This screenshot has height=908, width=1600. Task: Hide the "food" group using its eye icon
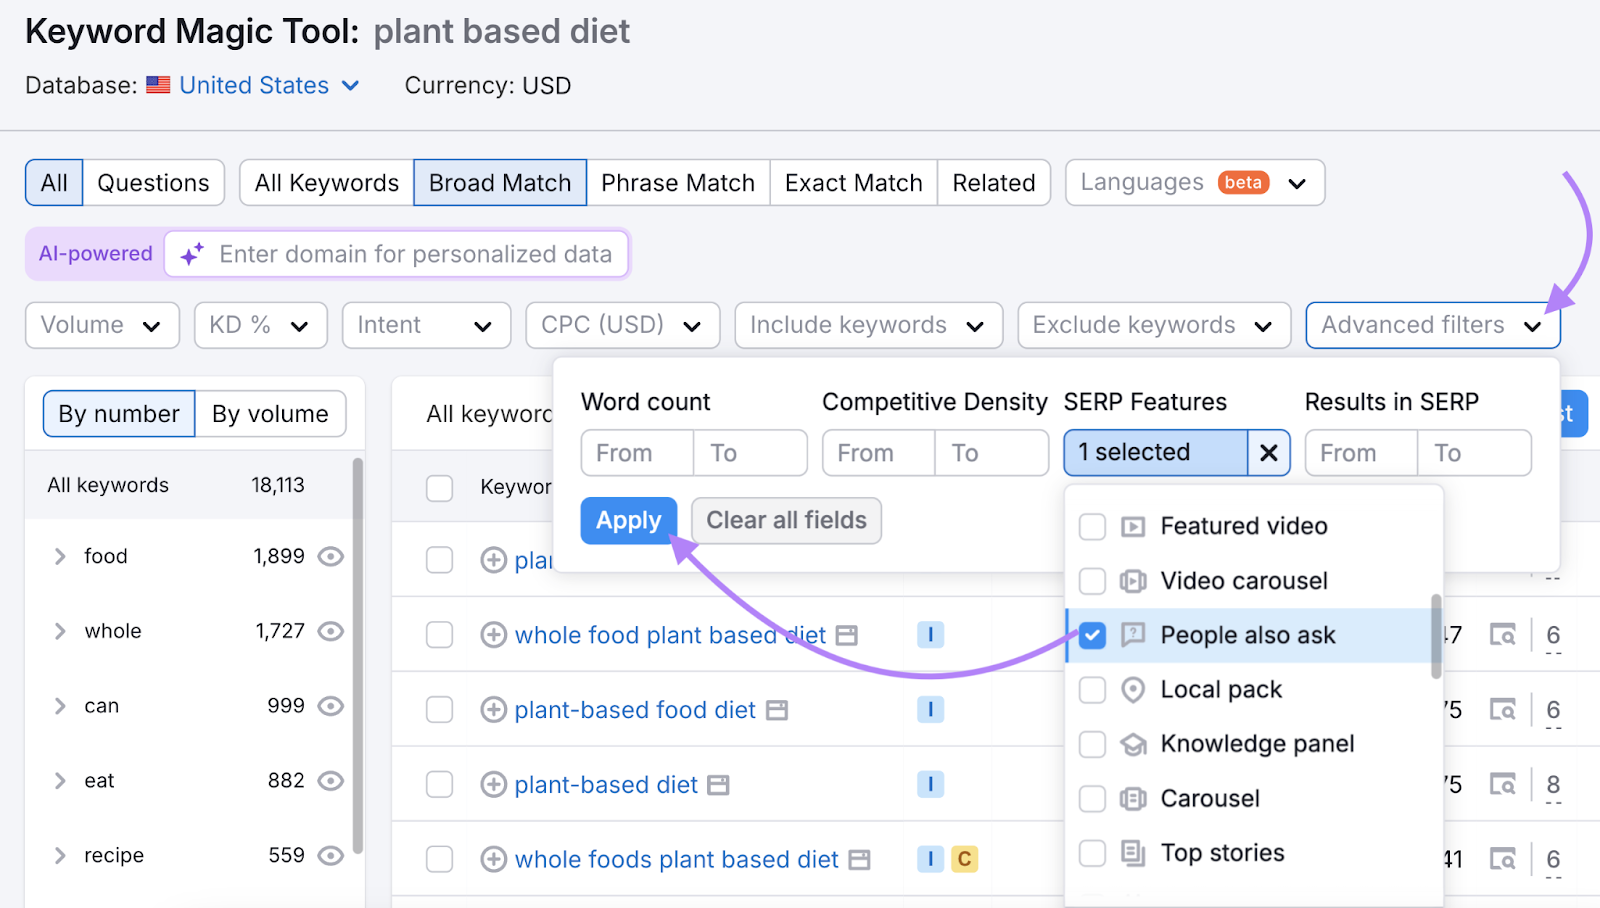click(x=331, y=556)
